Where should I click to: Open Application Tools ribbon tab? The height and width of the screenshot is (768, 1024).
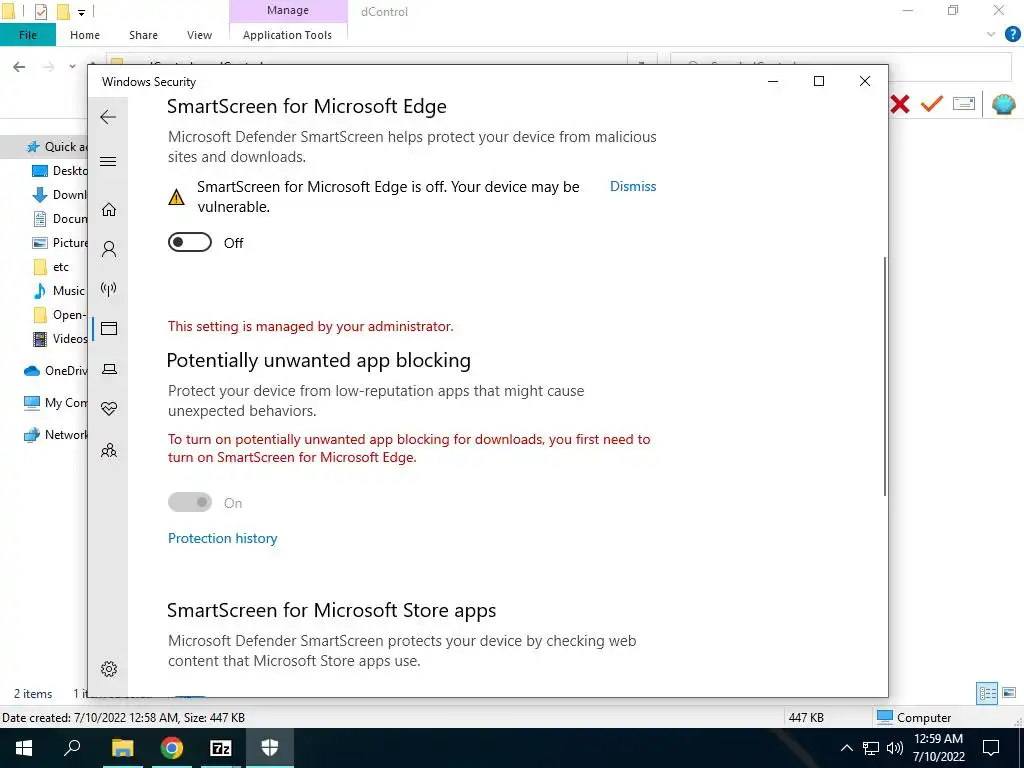(x=287, y=35)
